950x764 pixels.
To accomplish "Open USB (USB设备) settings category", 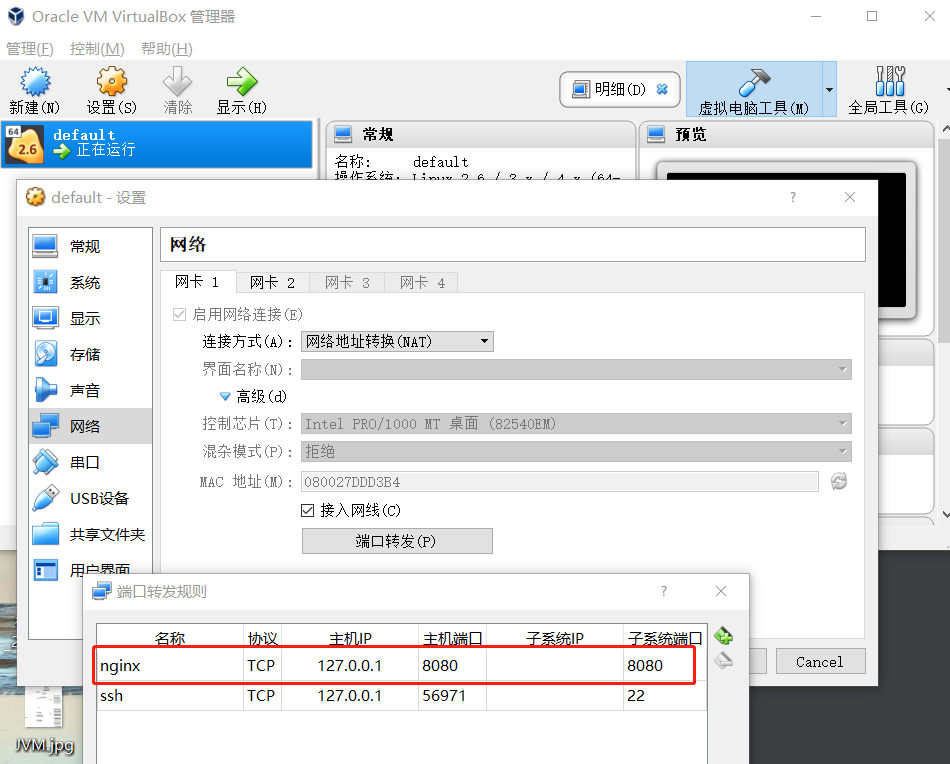I will tap(90, 498).
